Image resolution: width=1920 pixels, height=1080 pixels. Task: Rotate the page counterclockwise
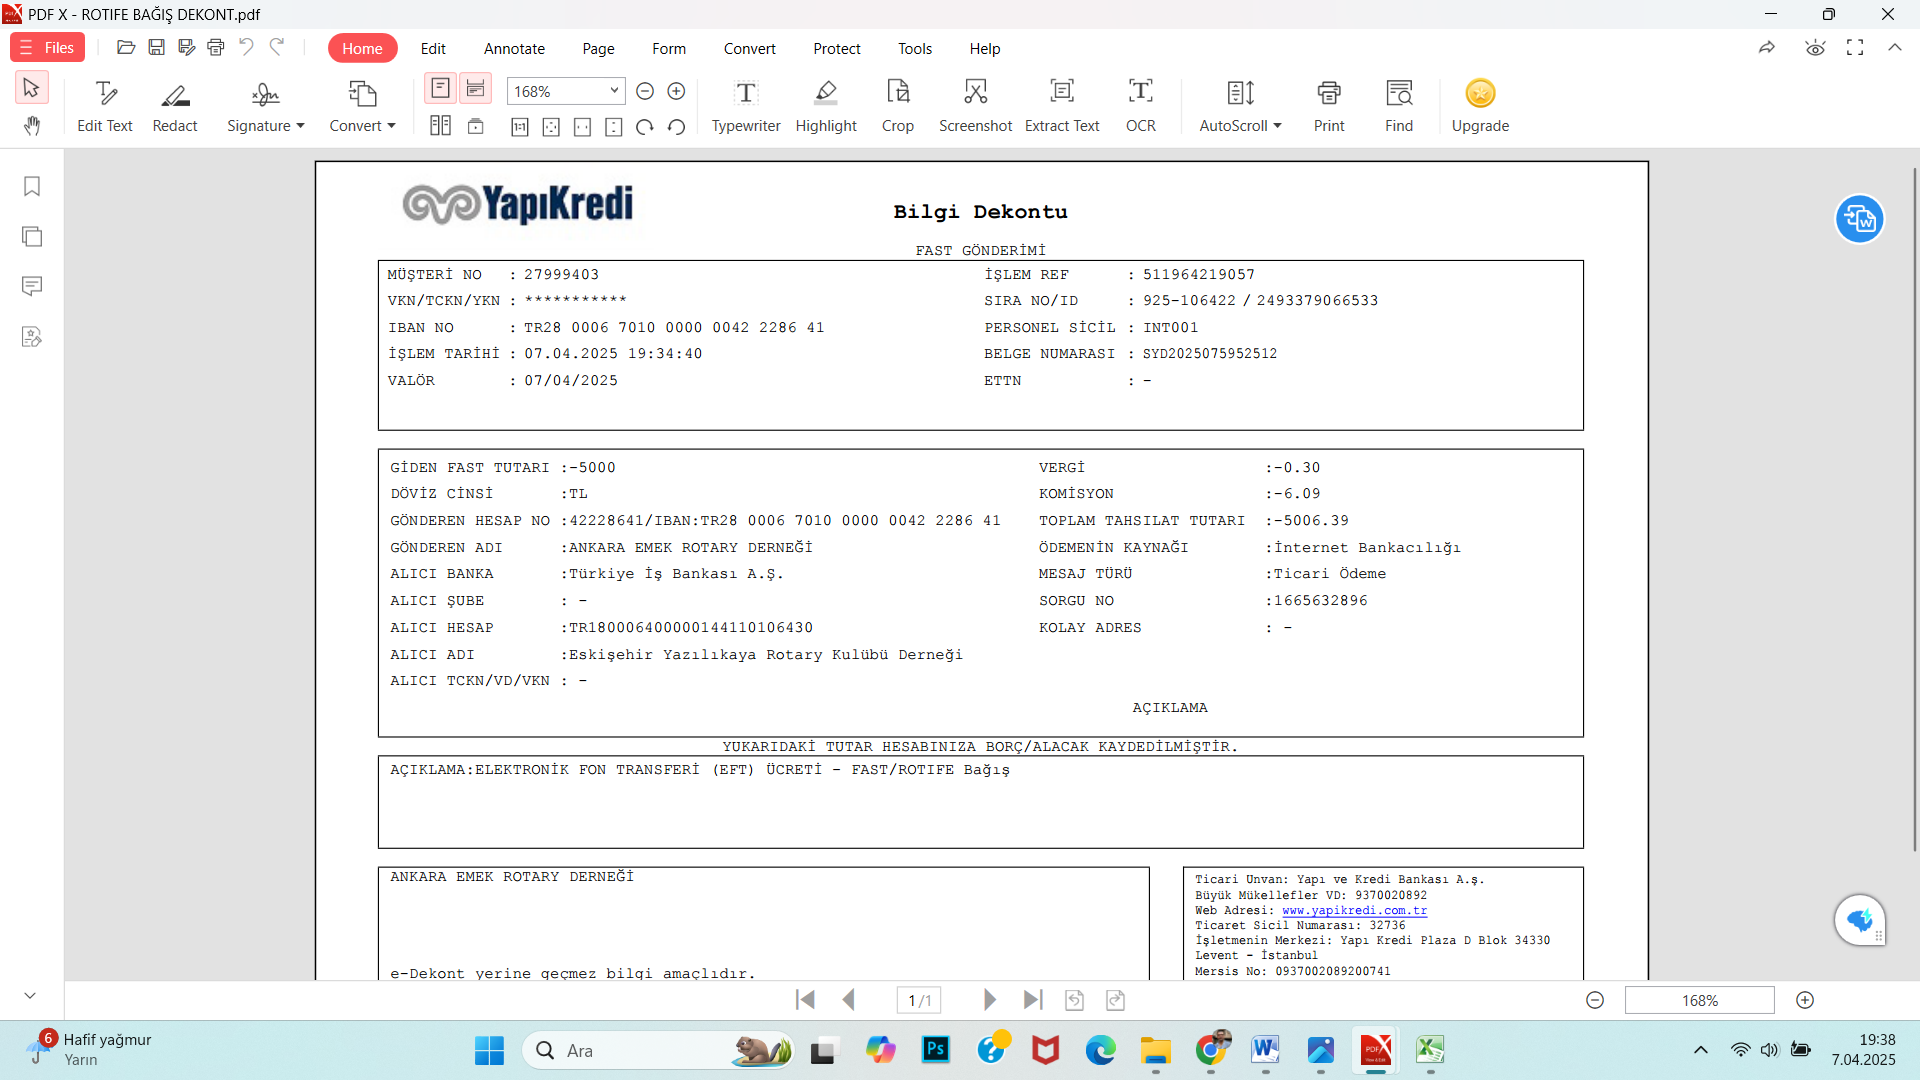tap(677, 127)
